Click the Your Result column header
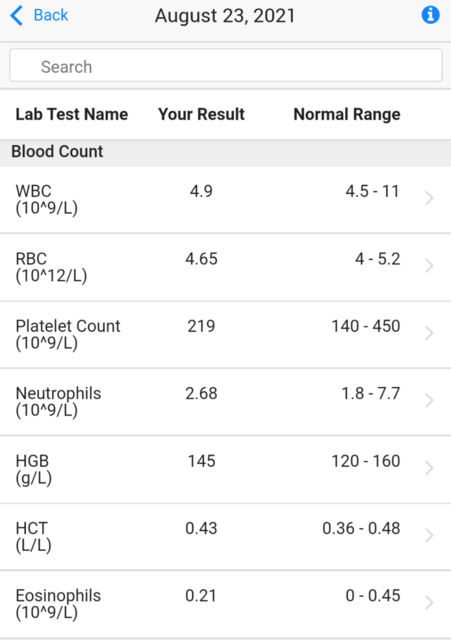 pyautogui.click(x=201, y=114)
